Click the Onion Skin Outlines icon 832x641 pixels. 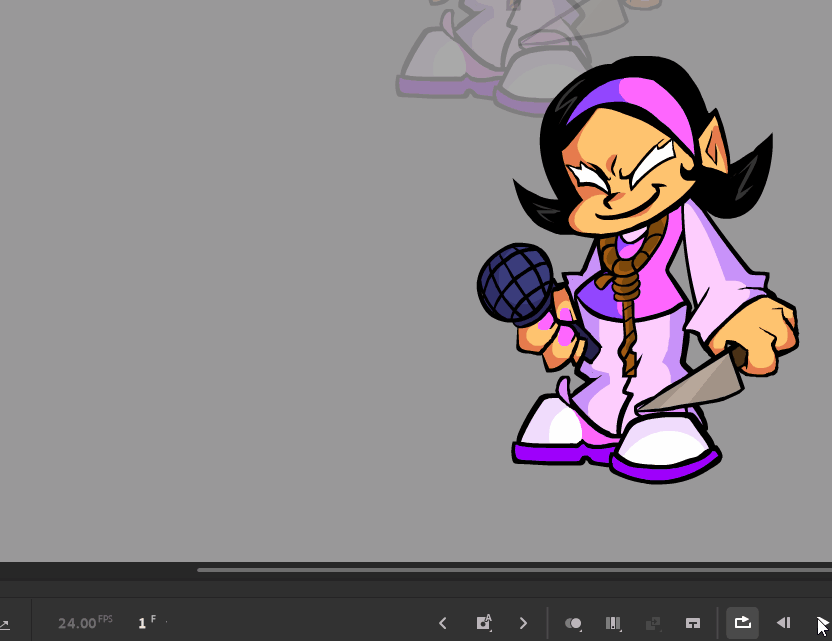coord(613,622)
